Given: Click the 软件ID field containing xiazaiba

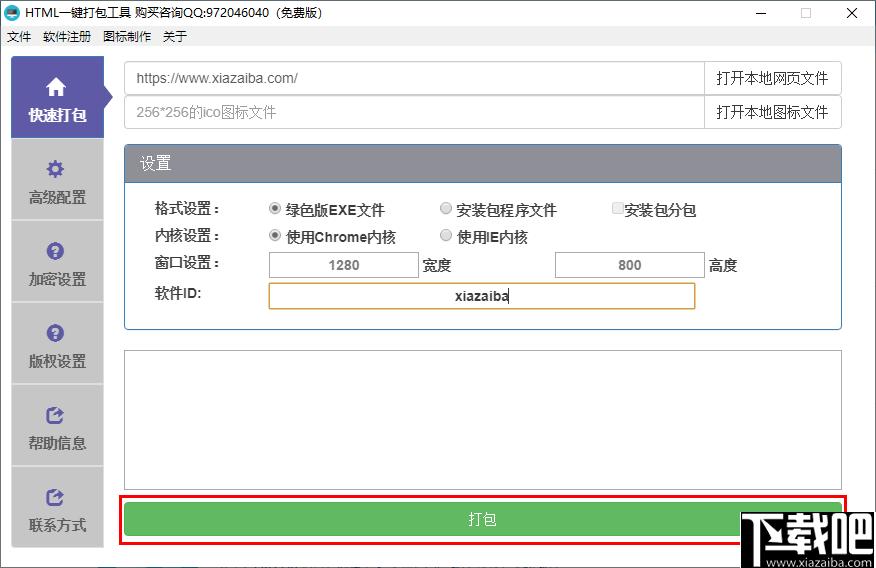Looking at the screenshot, I should click(x=482, y=296).
